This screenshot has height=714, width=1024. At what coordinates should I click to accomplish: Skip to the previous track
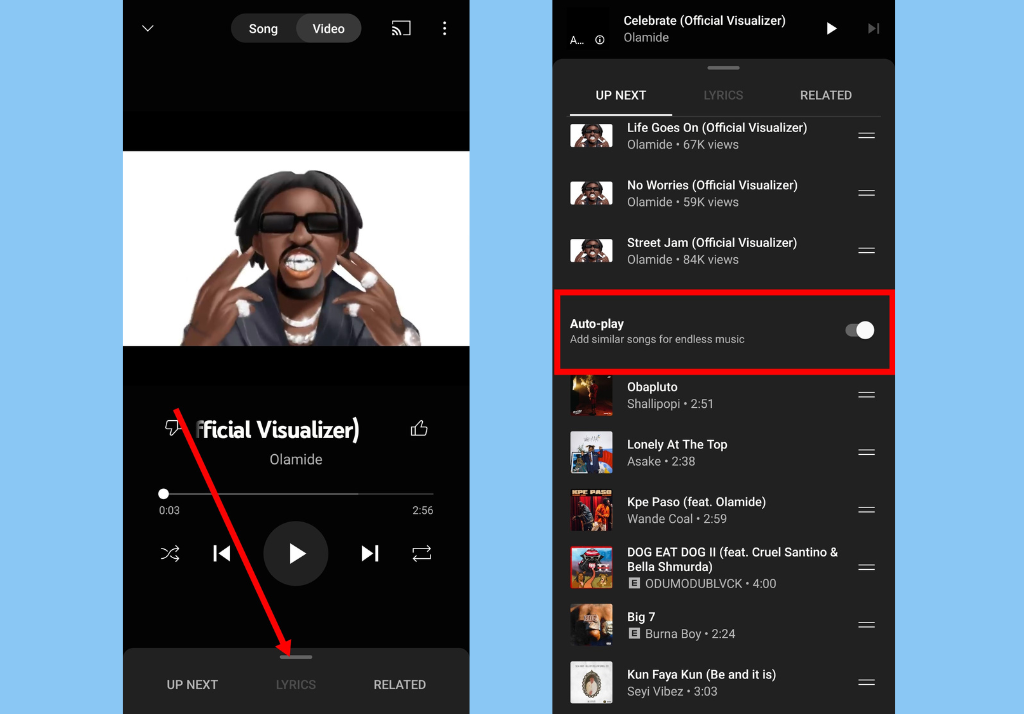tap(222, 553)
